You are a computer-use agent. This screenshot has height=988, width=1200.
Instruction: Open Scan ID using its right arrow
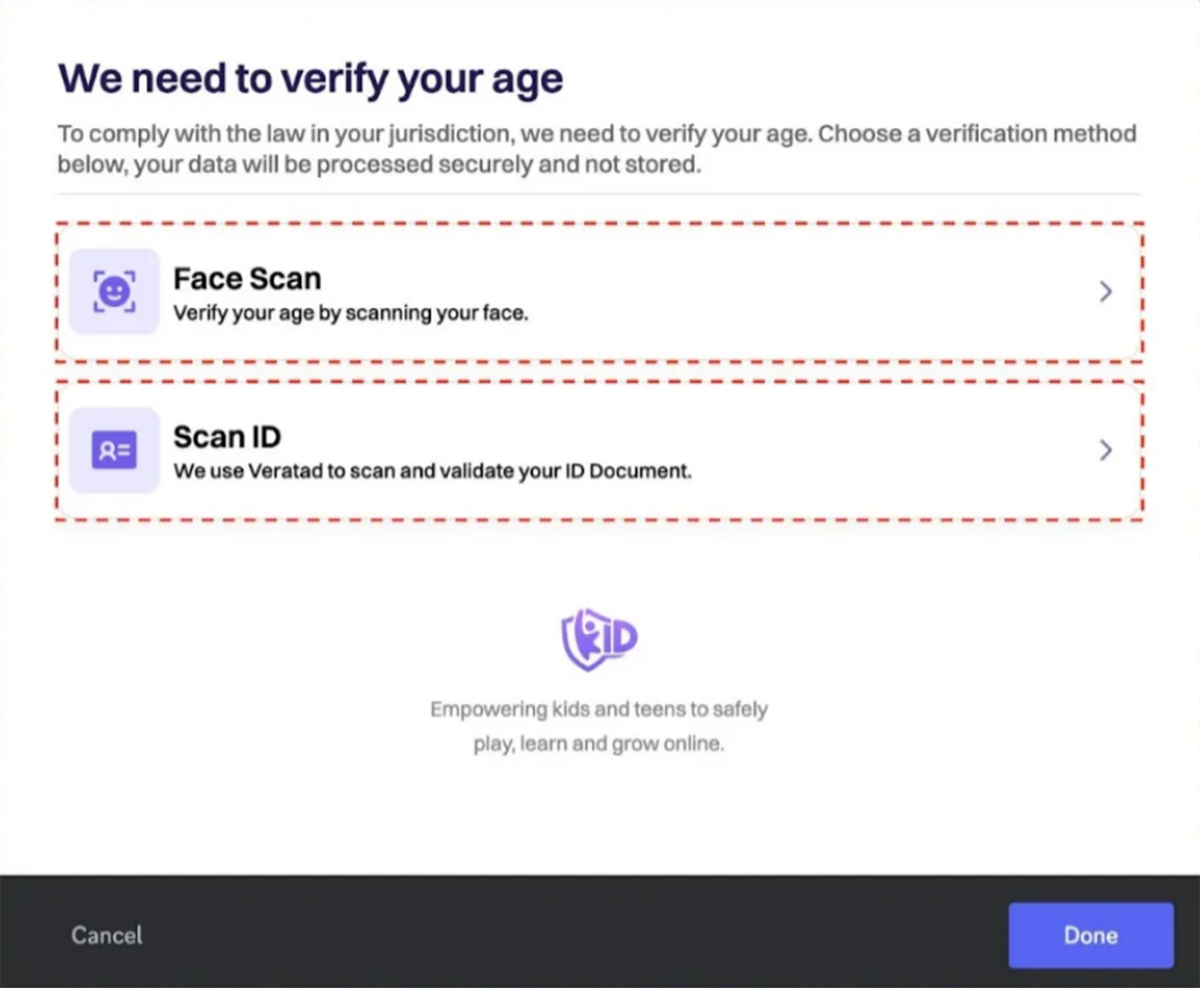[1105, 450]
